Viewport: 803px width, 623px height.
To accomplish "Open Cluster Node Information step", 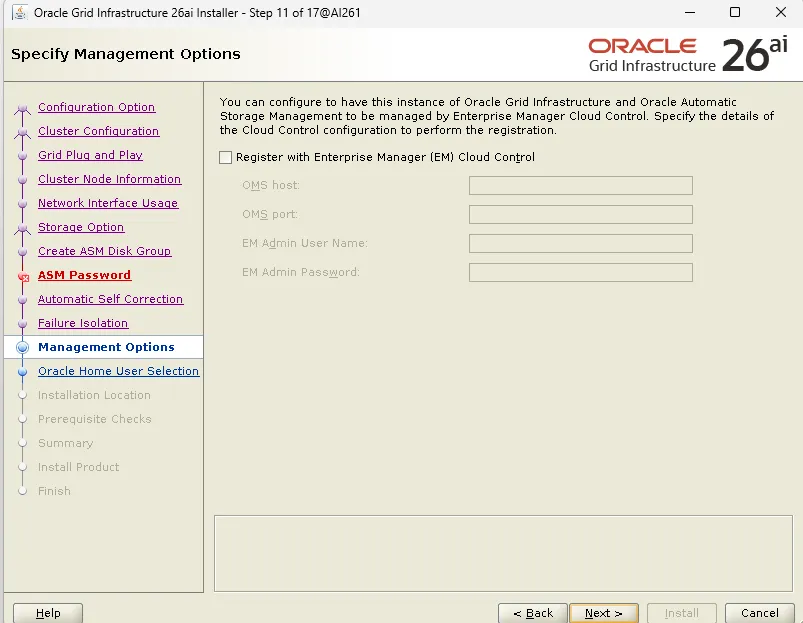I will coord(110,179).
